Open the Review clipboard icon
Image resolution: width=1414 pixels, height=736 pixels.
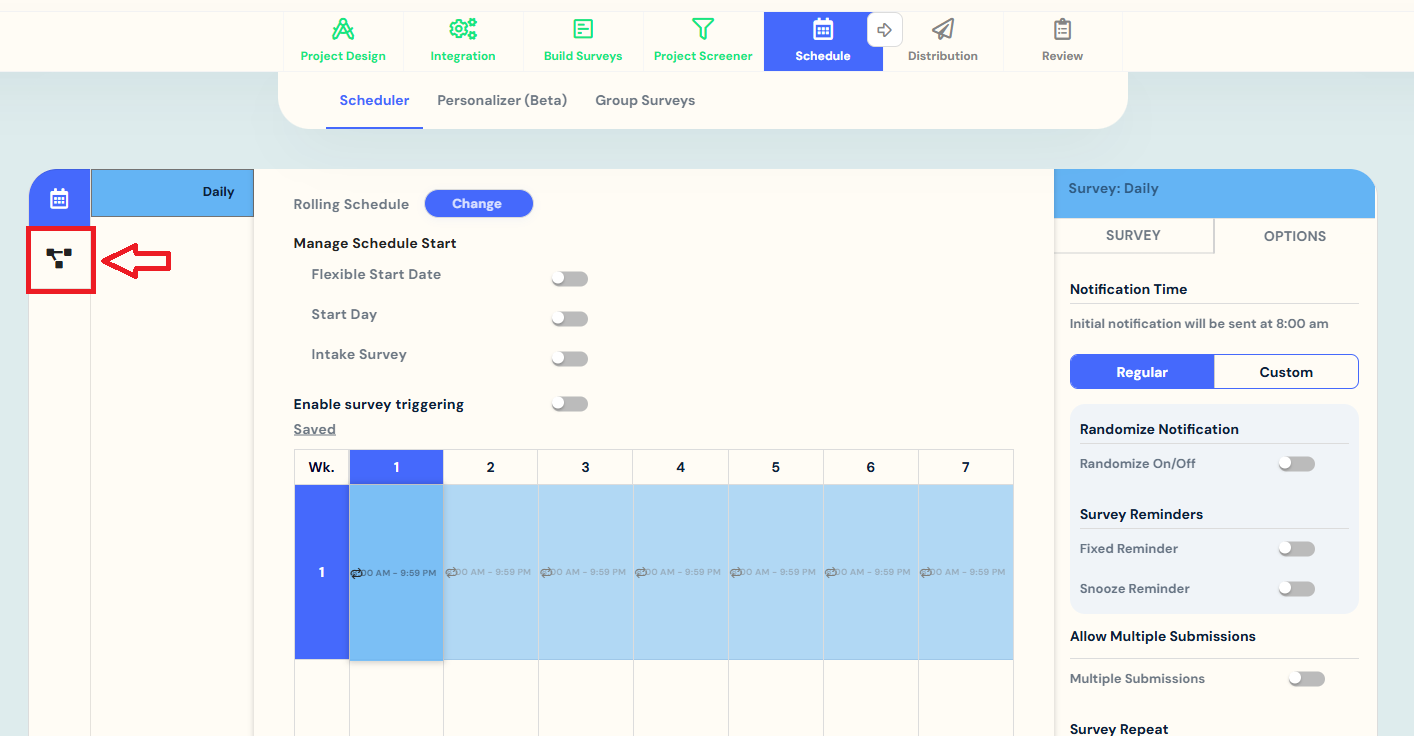pos(1062,29)
